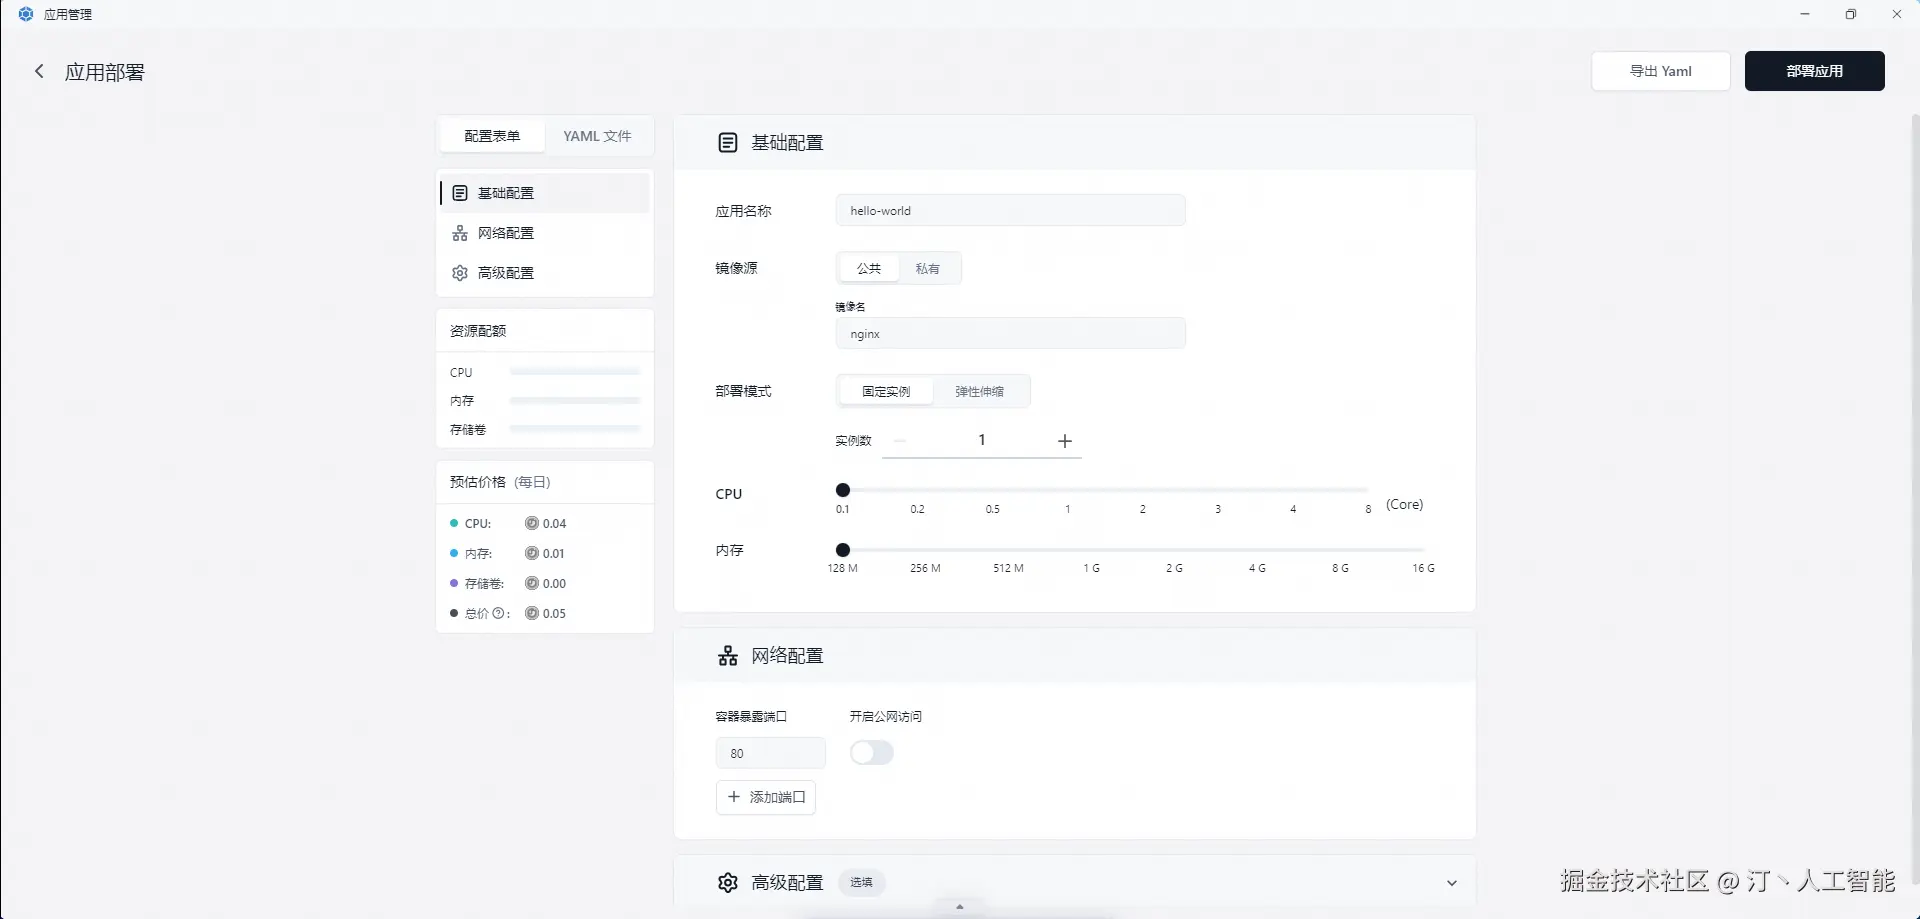Click the 选填 tag next to 高级配置
1920x919 pixels.
(x=861, y=882)
